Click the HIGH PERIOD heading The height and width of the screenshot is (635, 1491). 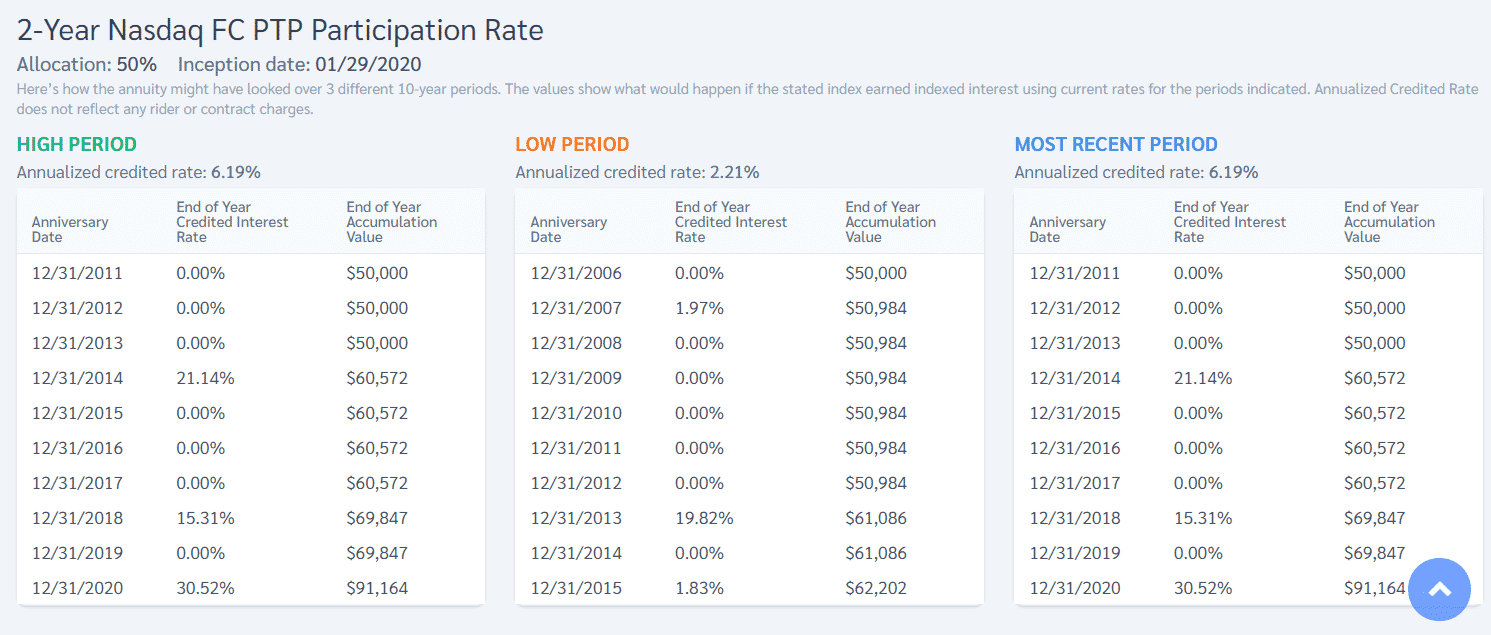pyautogui.click(x=77, y=144)
